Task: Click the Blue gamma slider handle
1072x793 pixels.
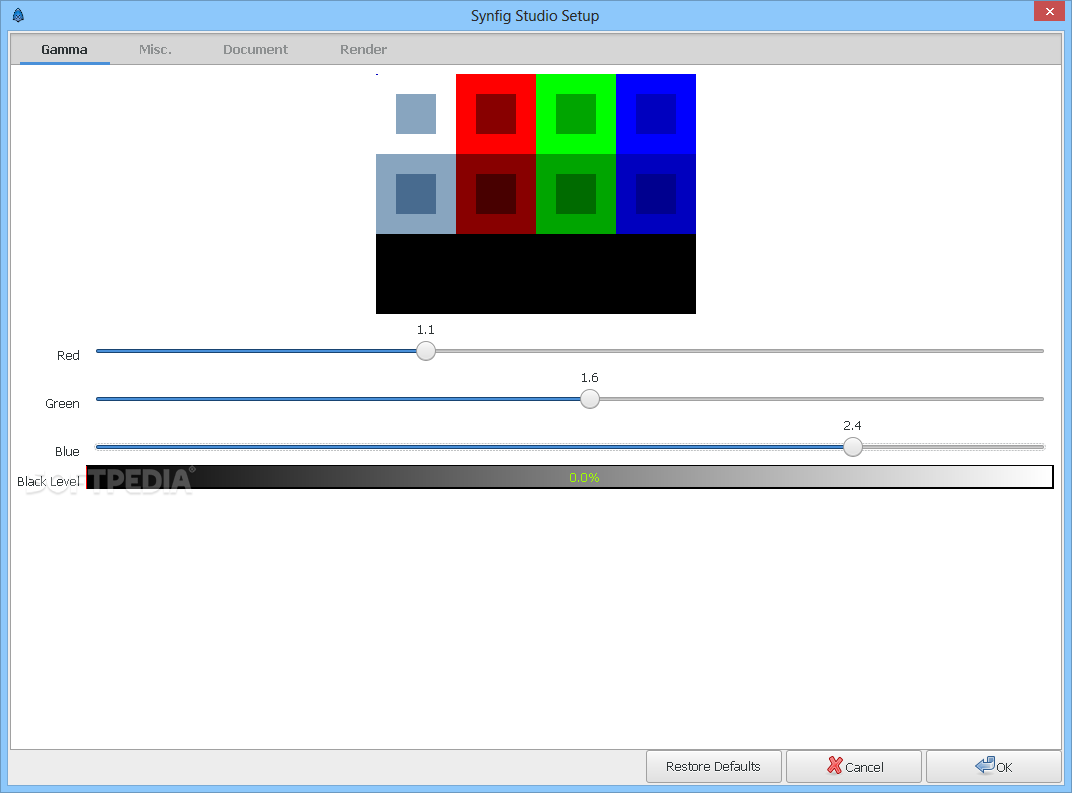Action: click(853, 447)
